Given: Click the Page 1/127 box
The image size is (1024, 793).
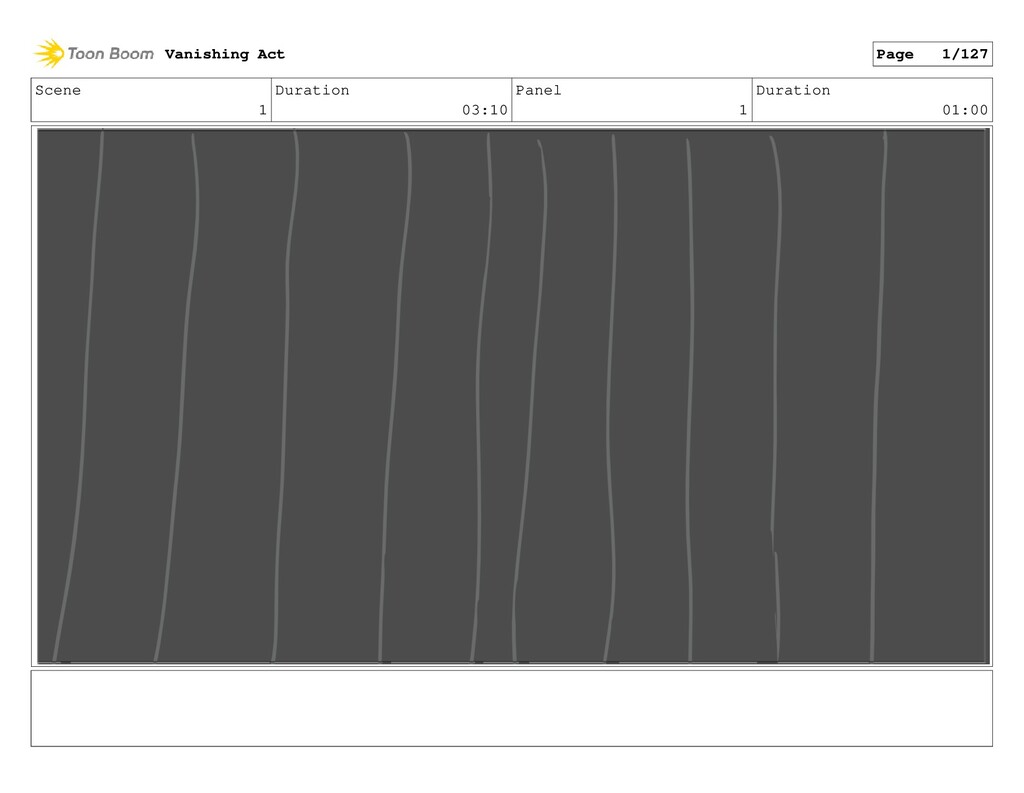Looking at the screenshot, I should coord(932,54).
